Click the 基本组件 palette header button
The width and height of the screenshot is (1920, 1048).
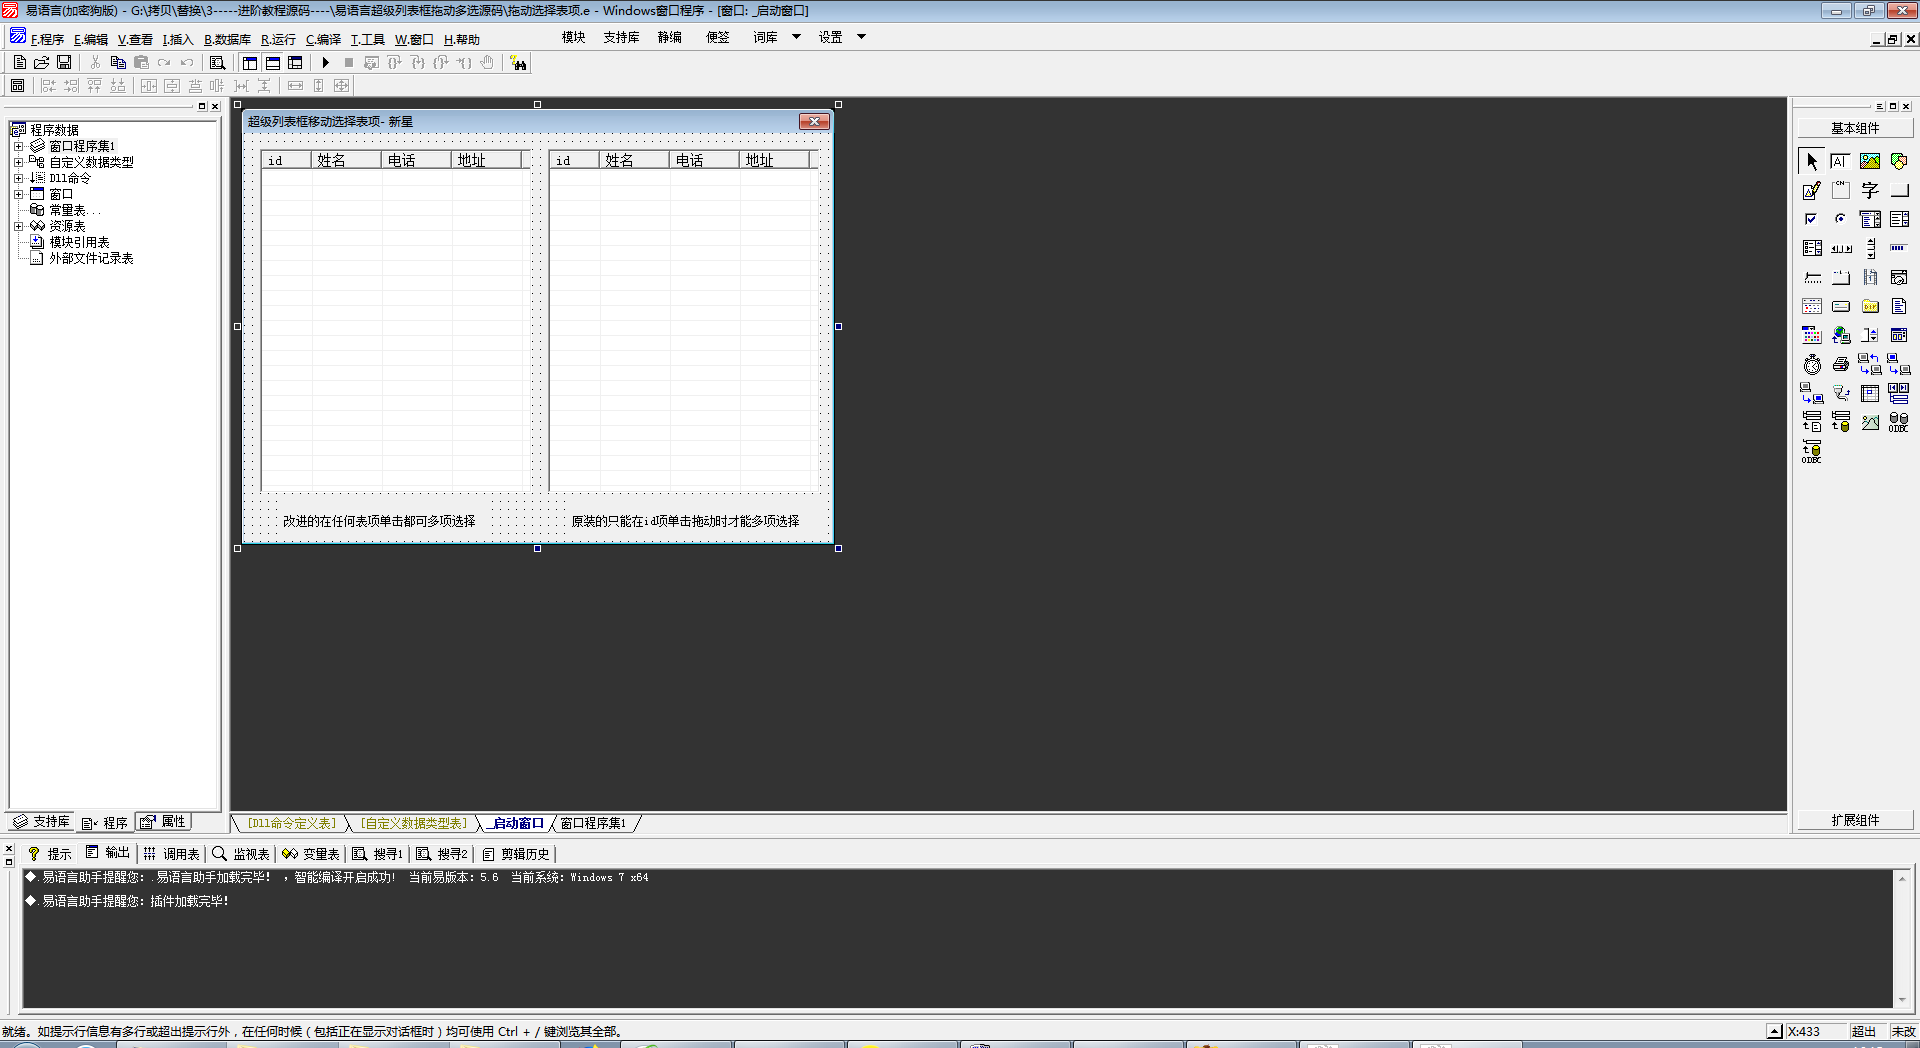pos(1855,128)
